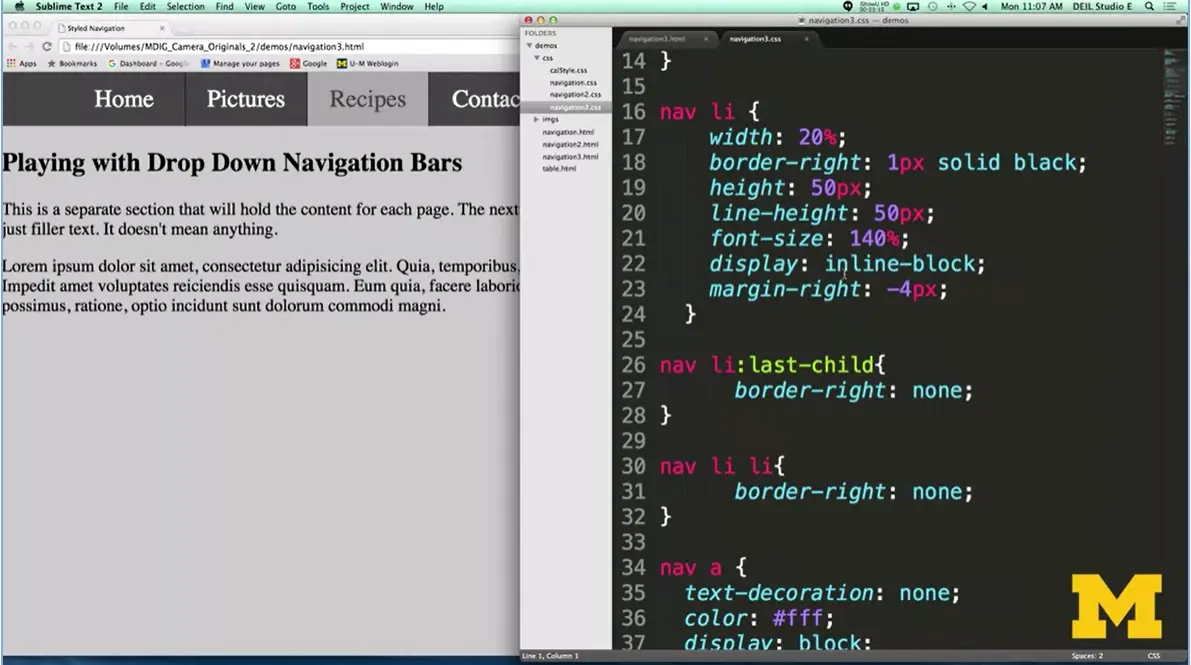Click Chrome's back navigation arrow
This screenshot has width=1191, height=665.
(11, 46)
